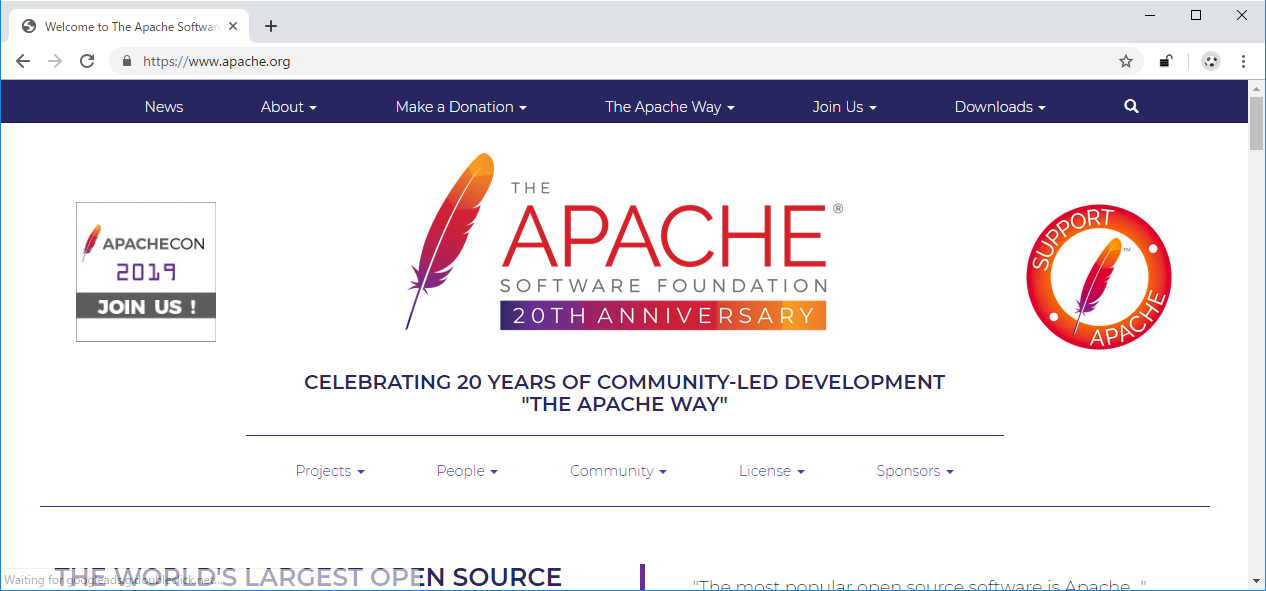Bookmark this page with the star icon

1126,61
